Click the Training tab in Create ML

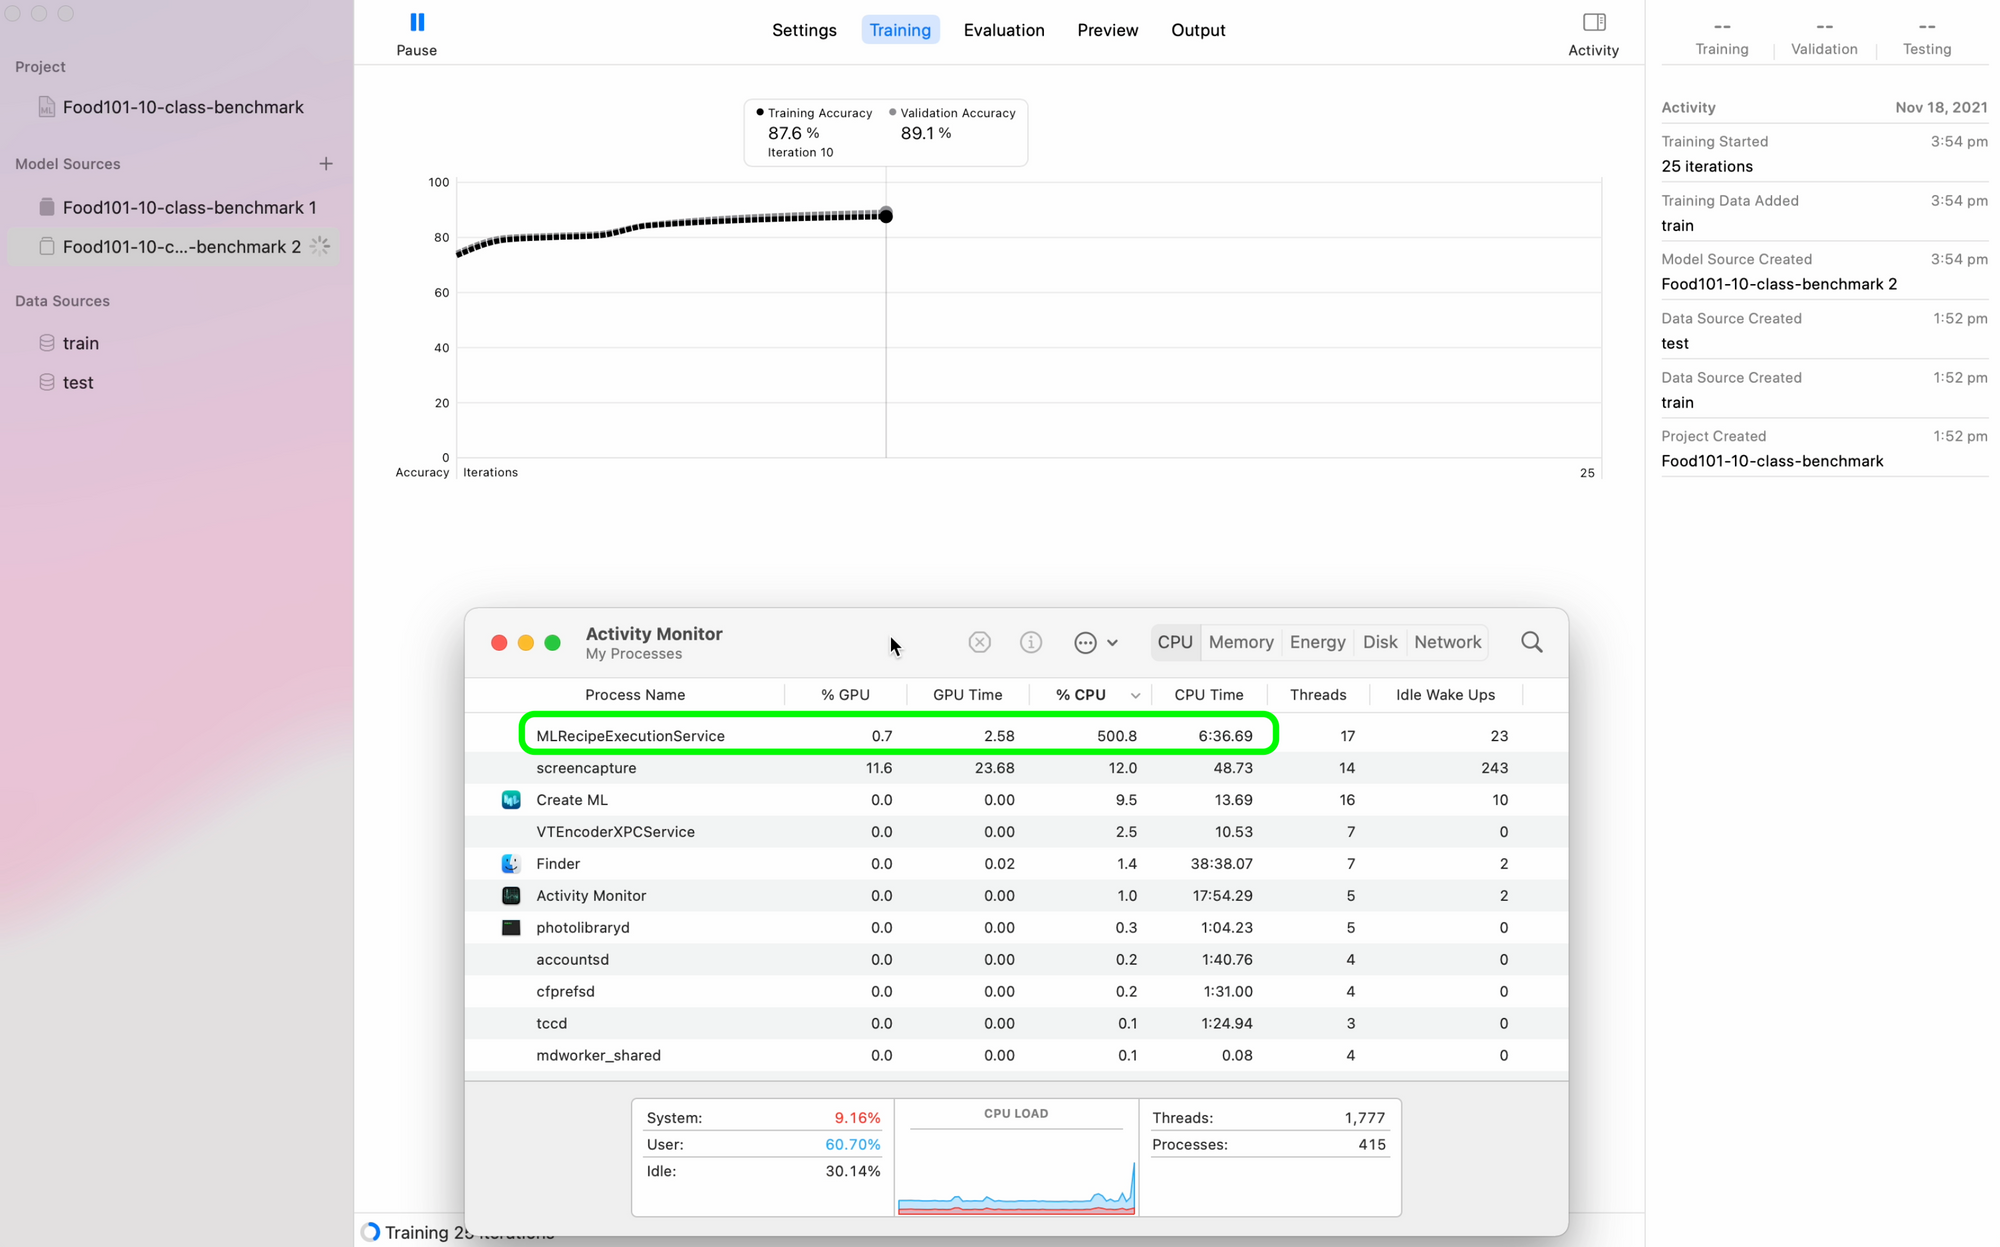[x=898, y=30]
